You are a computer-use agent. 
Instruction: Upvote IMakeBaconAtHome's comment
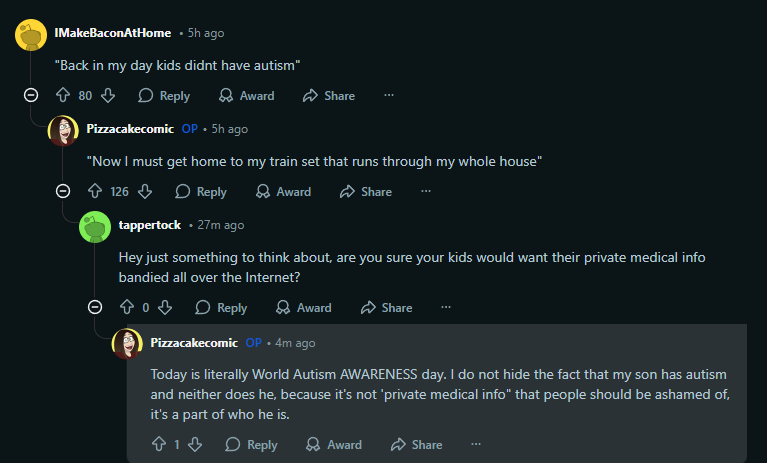[x=63, y=95]
